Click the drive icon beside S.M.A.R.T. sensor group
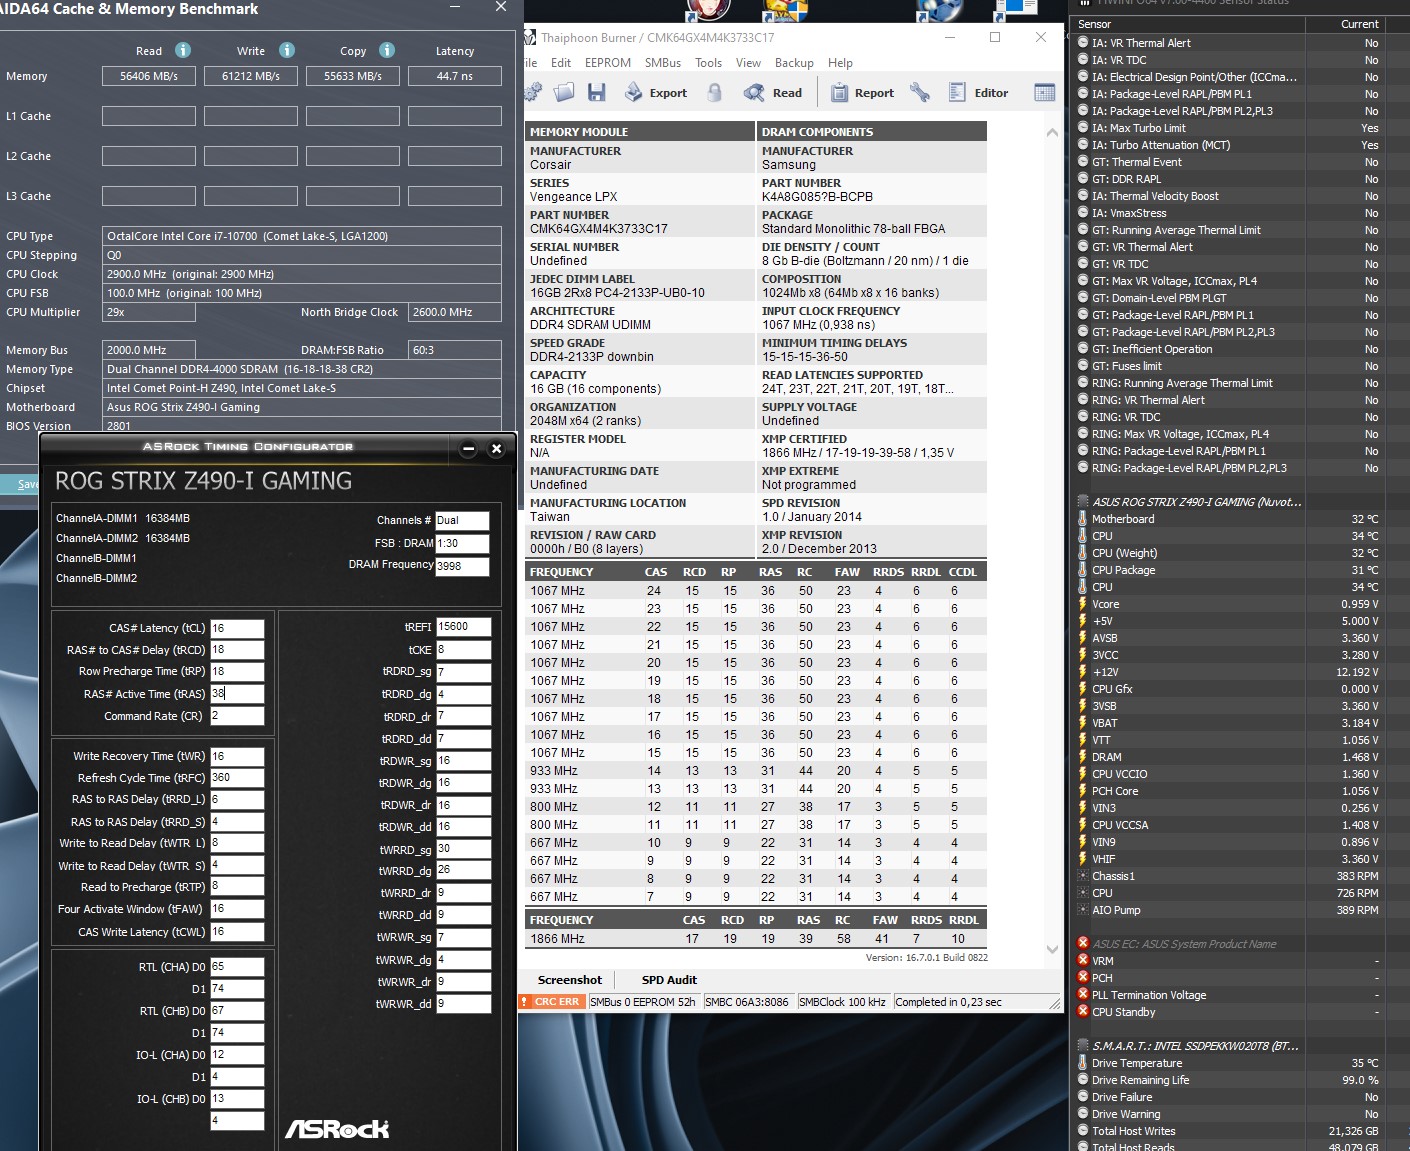This screenshot has width=1410, height=1151. [1082, 1046]
